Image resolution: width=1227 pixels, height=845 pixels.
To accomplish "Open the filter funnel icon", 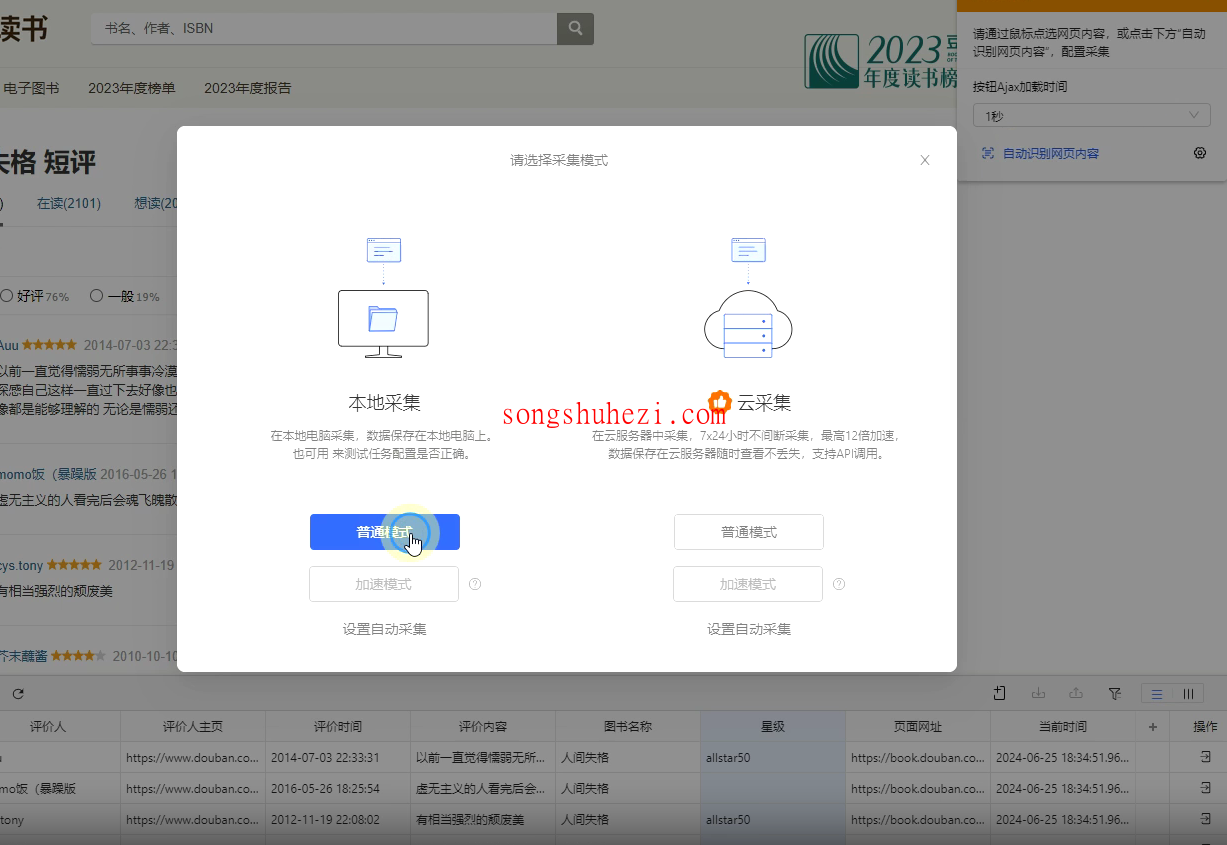I will point(1115,693).
